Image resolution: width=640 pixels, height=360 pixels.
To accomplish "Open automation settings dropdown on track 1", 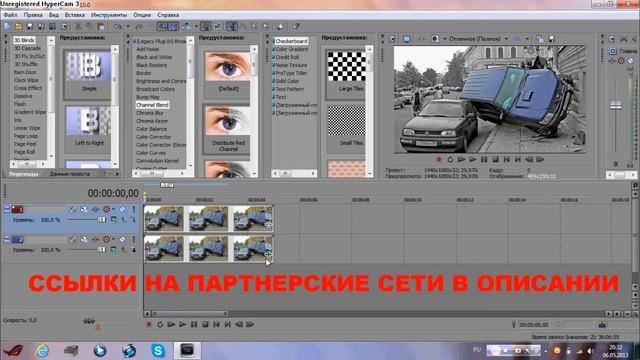I will [x=113, y=209].
